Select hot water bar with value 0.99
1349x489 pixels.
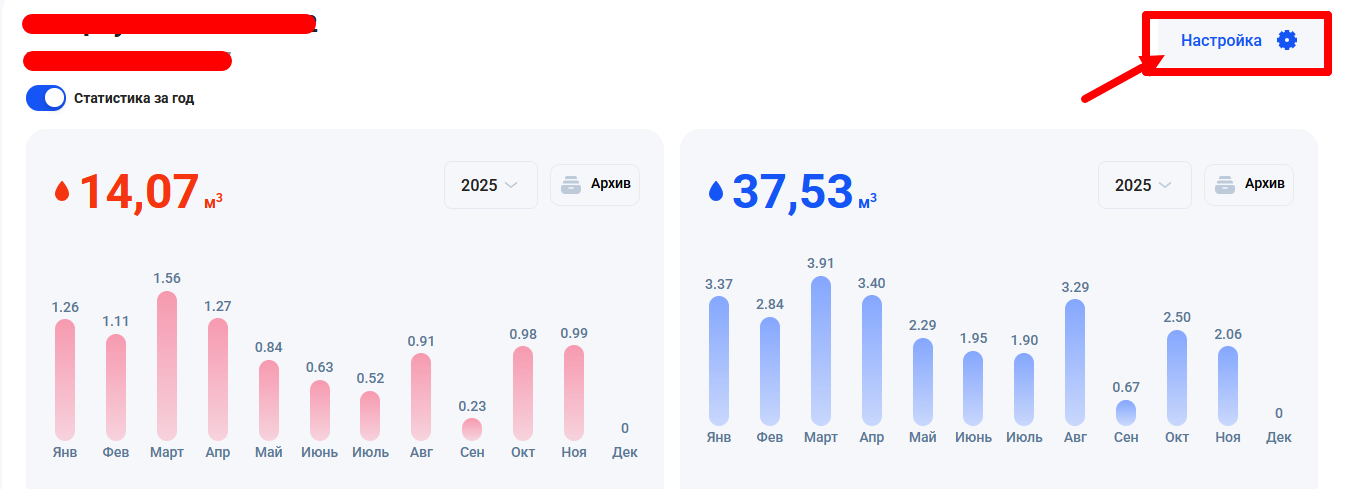[574, 393]
